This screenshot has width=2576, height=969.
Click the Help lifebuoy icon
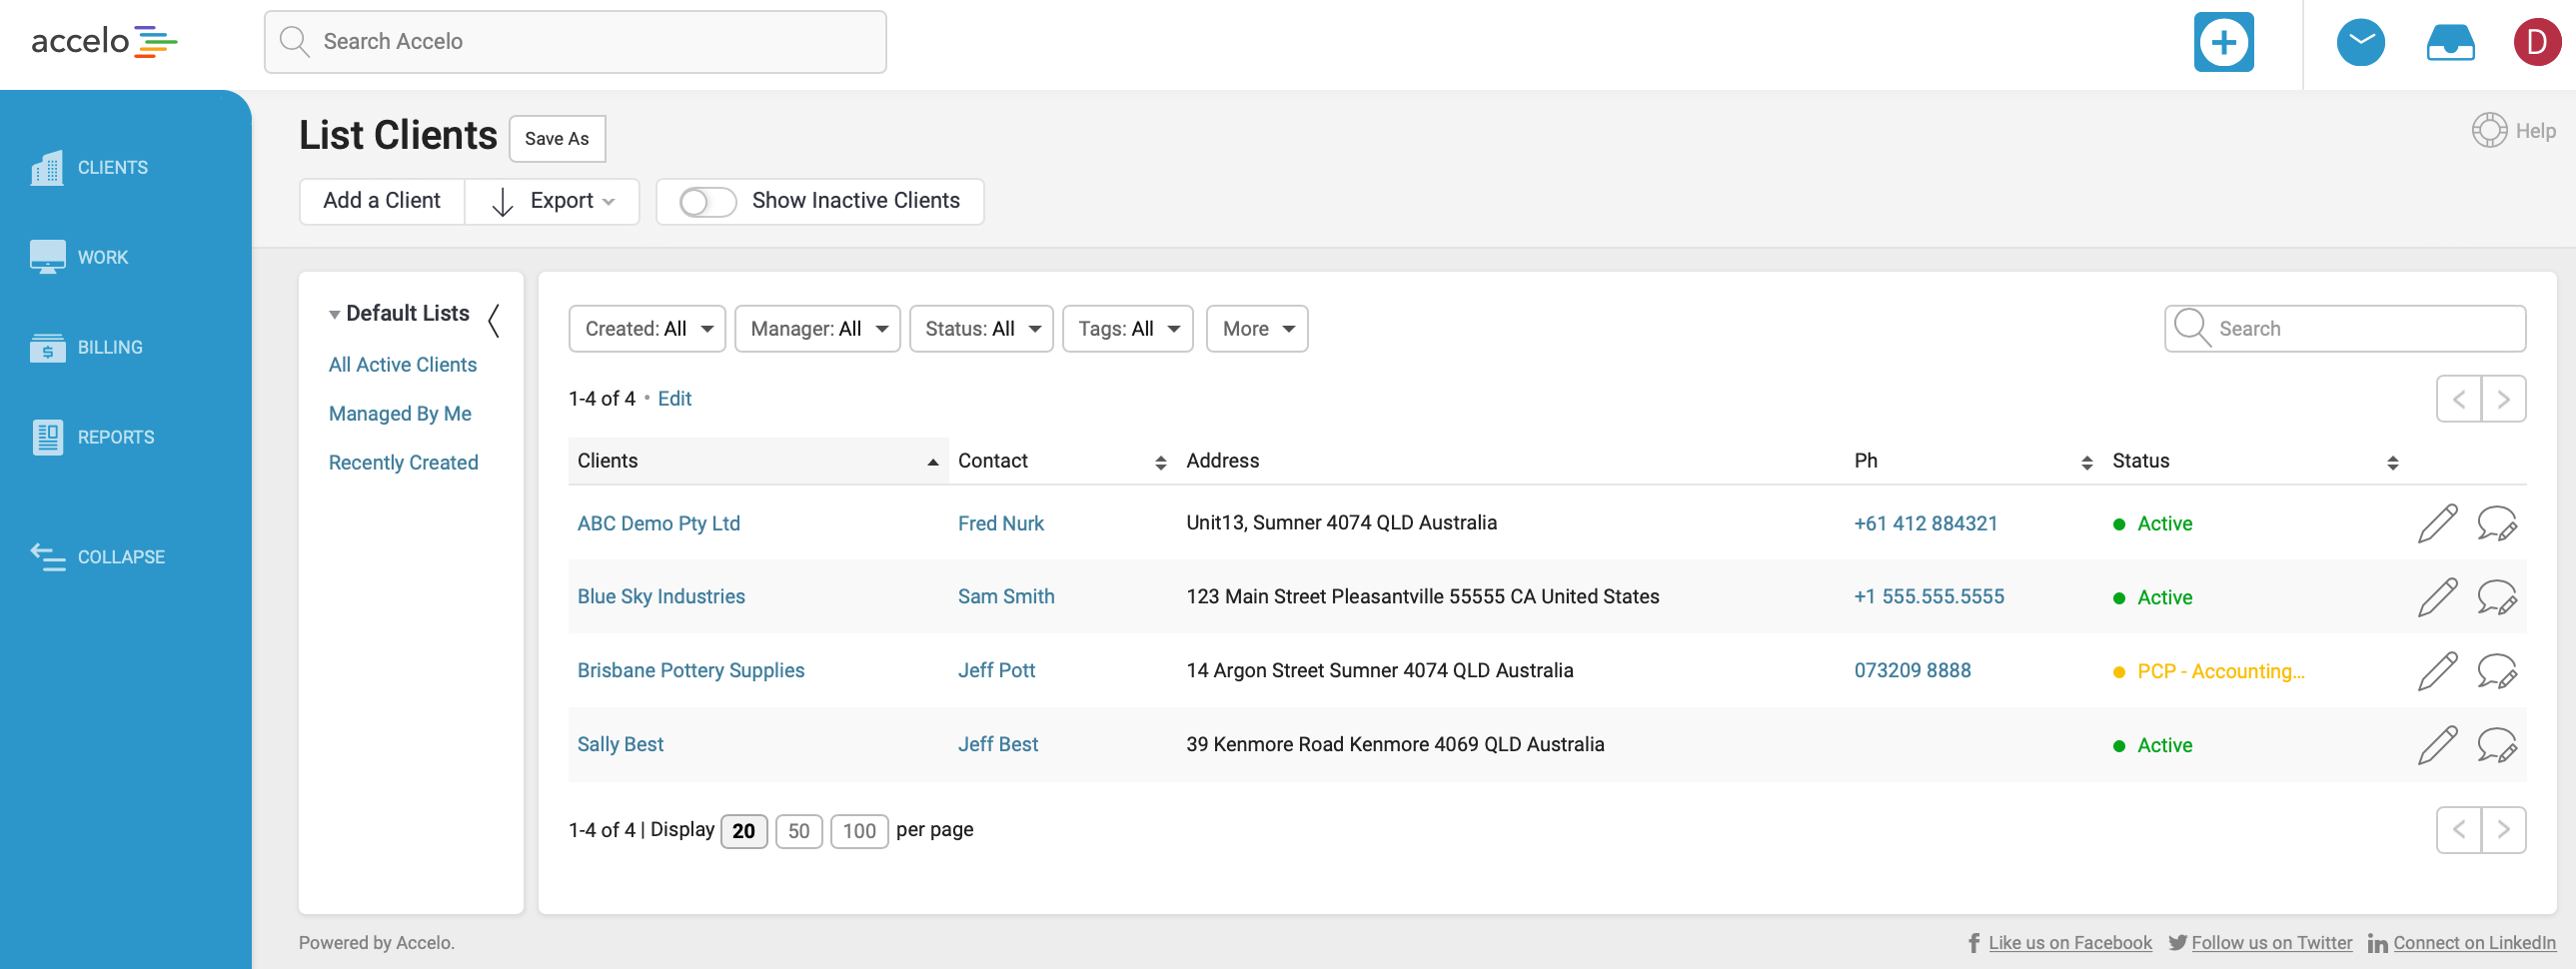tap(2488, 130)
